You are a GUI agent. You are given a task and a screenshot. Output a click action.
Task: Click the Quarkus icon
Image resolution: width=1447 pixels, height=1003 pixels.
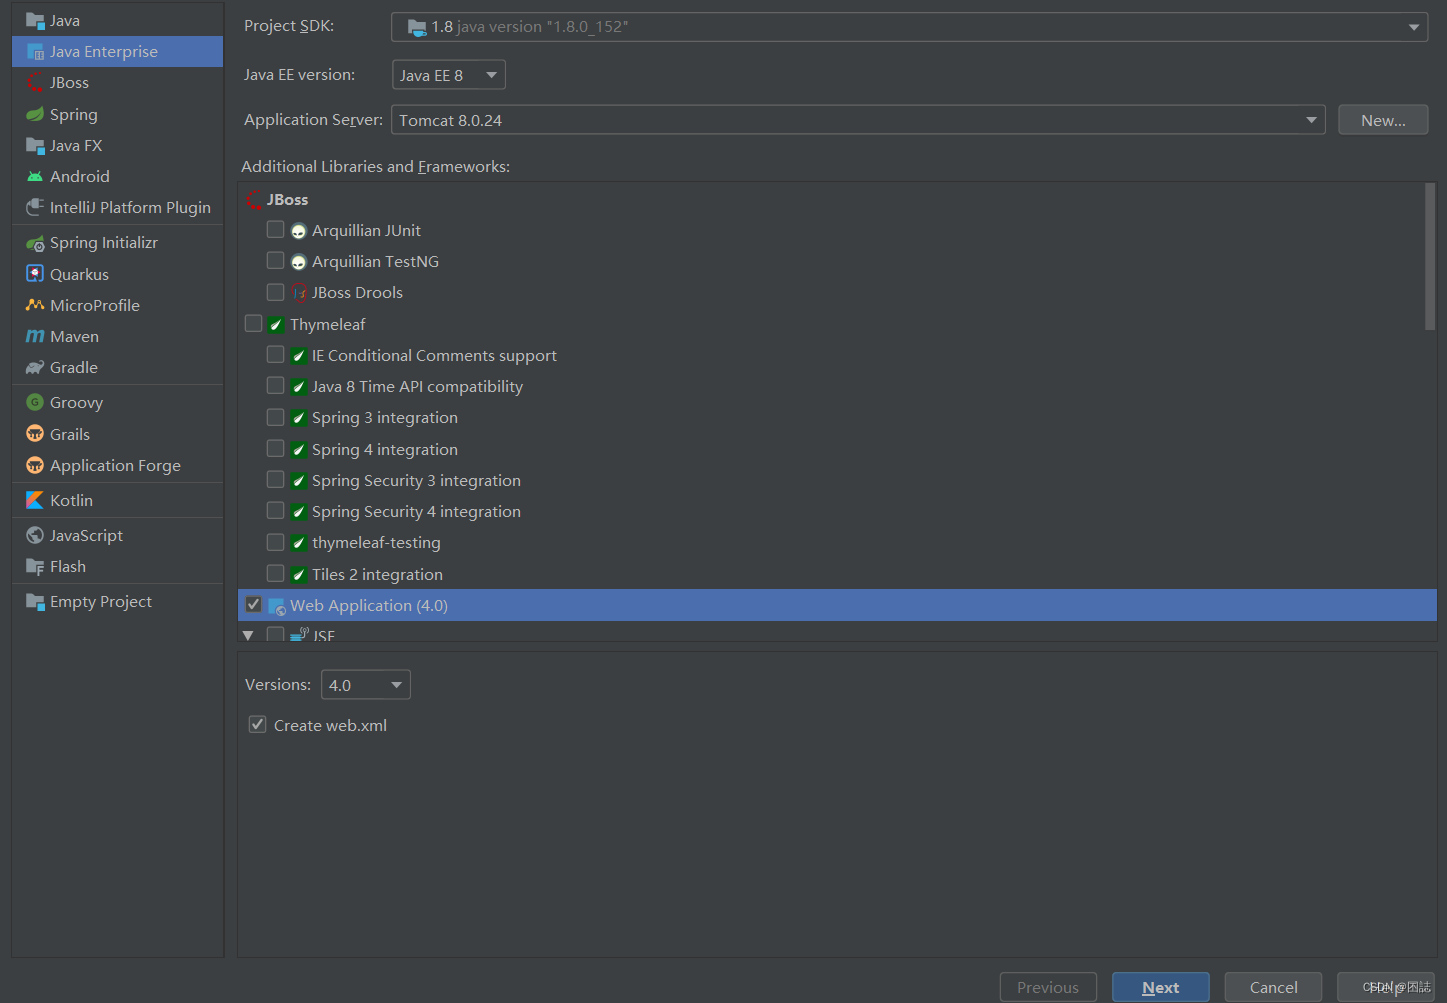tap(35, 274)
